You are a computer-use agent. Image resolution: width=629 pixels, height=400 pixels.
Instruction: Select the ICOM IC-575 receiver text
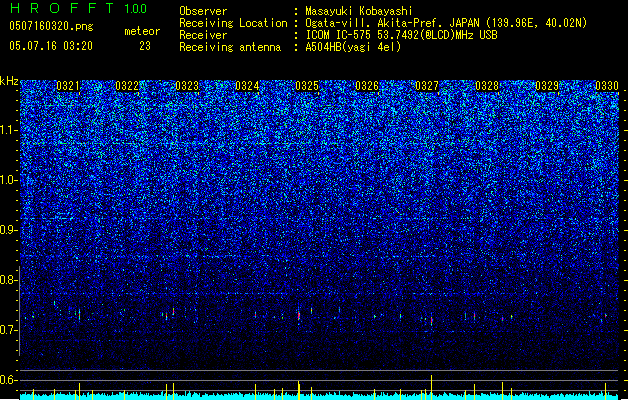coord(401,35)
